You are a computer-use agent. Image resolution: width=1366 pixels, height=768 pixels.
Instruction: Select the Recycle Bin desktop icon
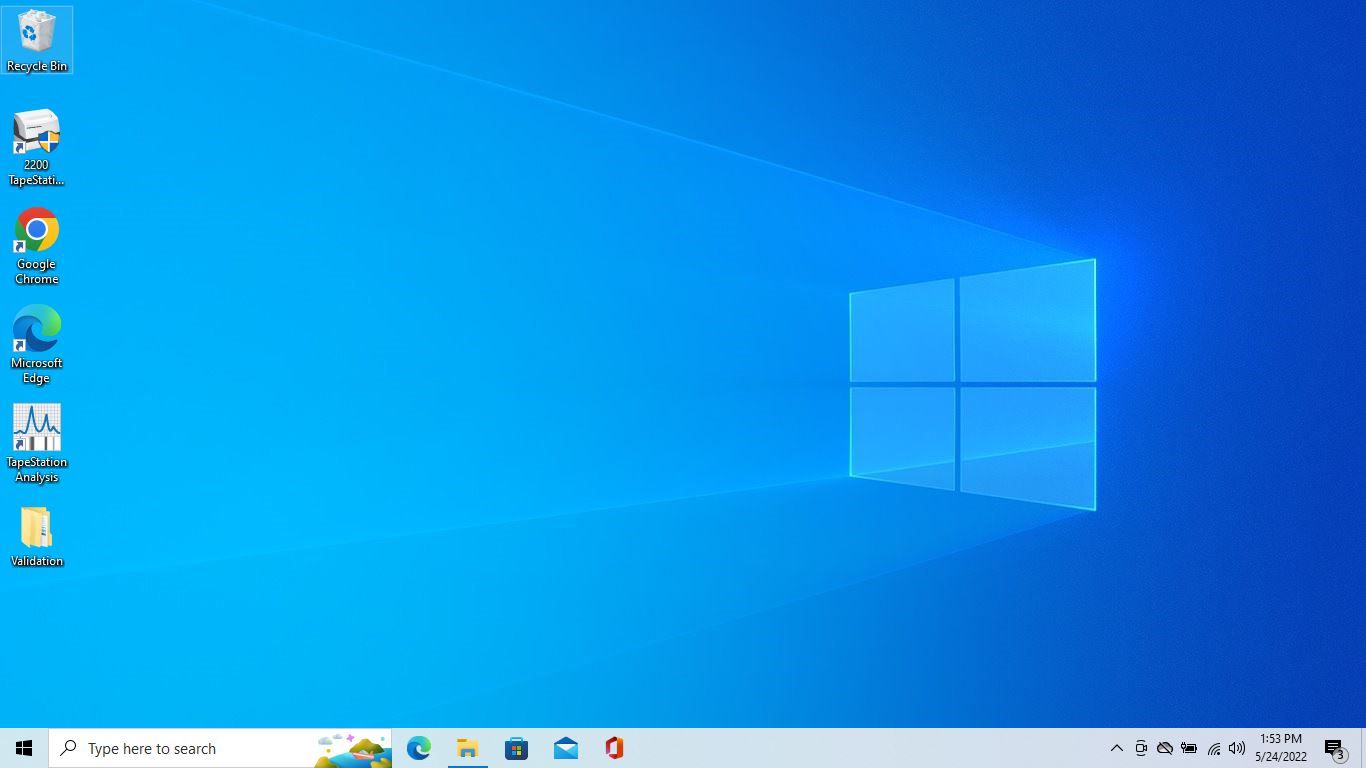[x=37, y=40]
